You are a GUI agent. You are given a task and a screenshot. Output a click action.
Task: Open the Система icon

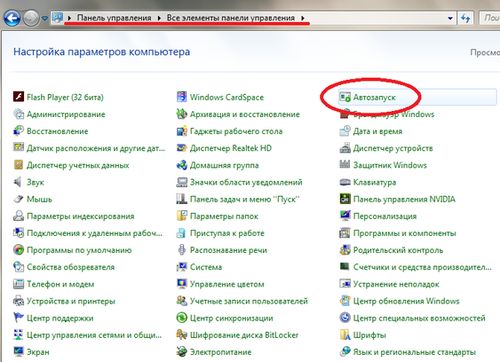(182, 267)
